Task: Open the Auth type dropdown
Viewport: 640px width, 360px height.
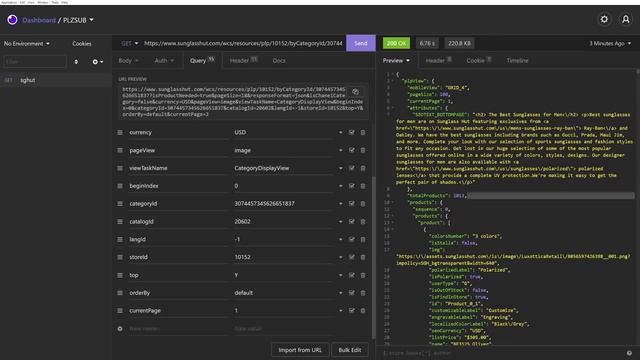Action: (x=164, y=60)
